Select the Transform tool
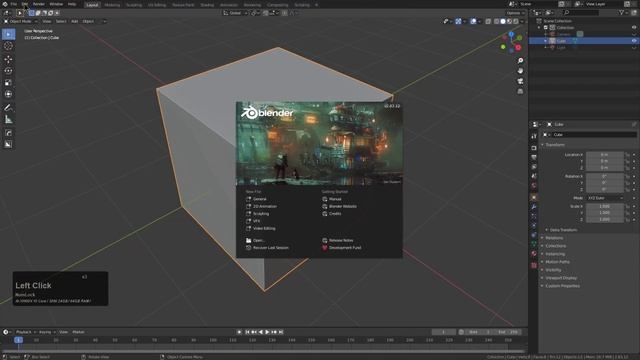Screen dimensions: 640x360 (8, 94)
